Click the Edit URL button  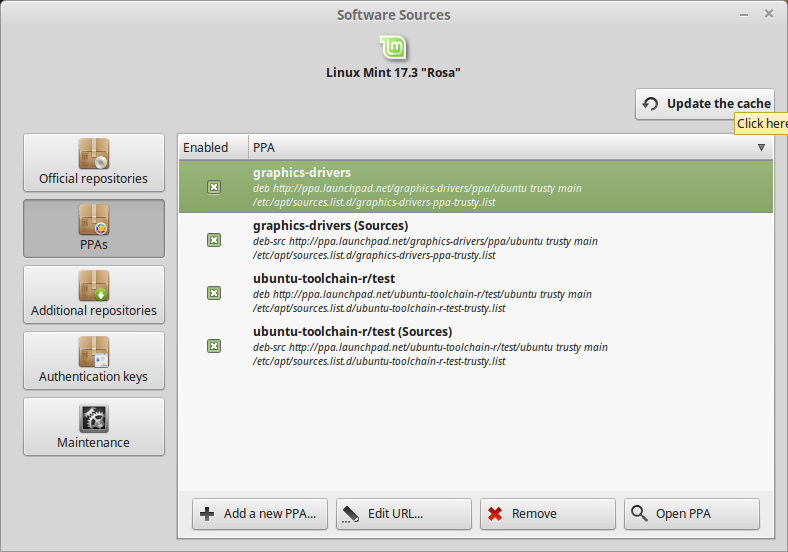coord(404,514)
